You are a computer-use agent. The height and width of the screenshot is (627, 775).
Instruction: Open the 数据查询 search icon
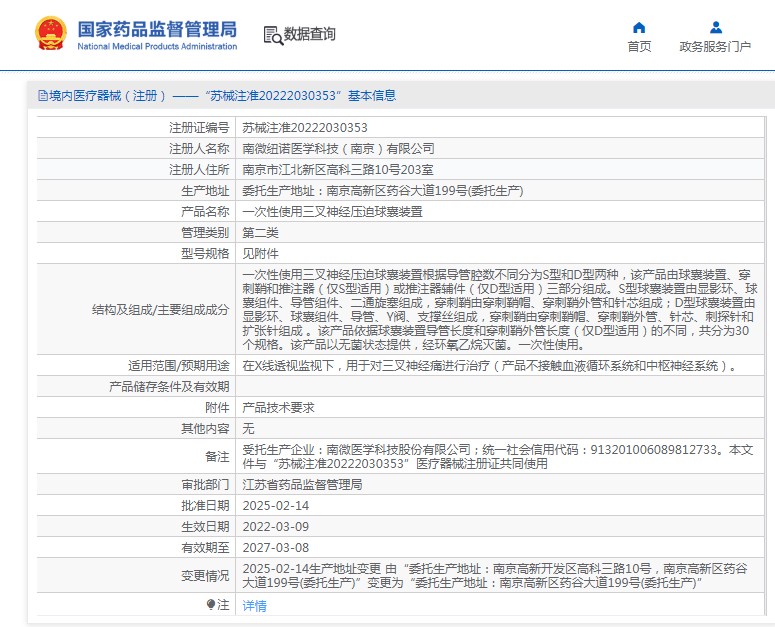coord(273,35)
